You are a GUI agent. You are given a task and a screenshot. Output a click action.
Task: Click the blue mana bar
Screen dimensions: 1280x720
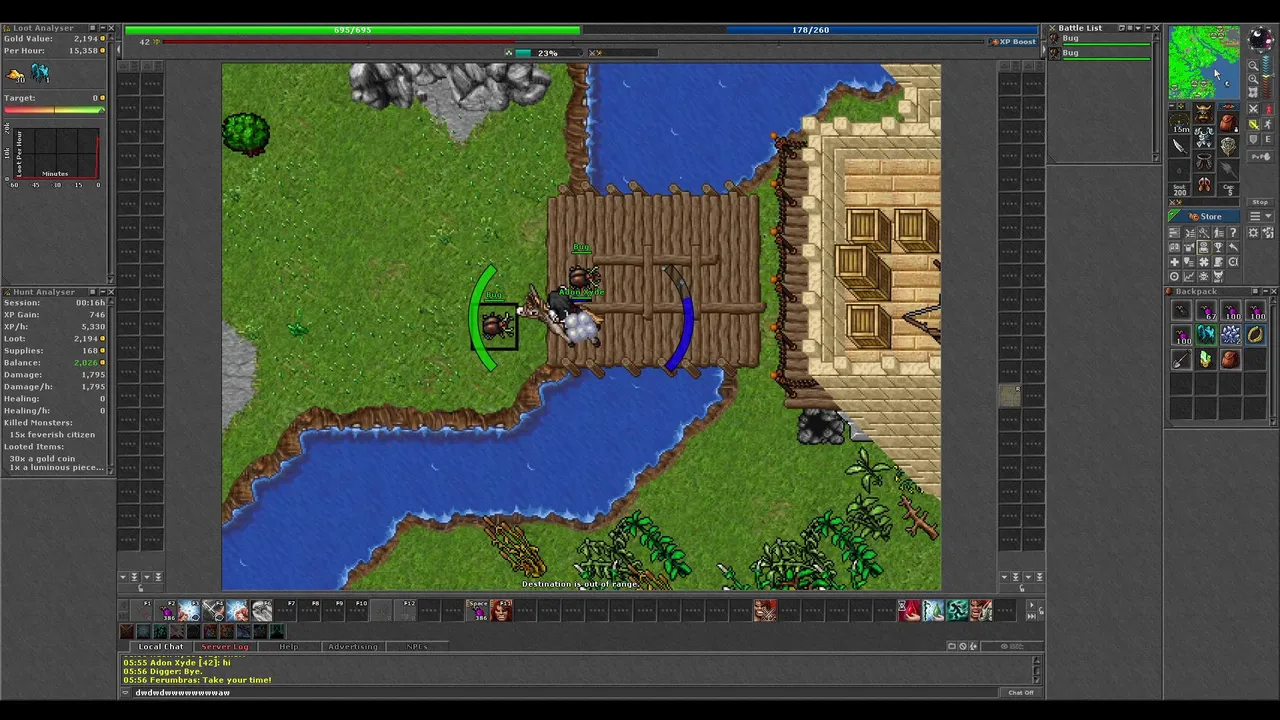coord(810,30)
